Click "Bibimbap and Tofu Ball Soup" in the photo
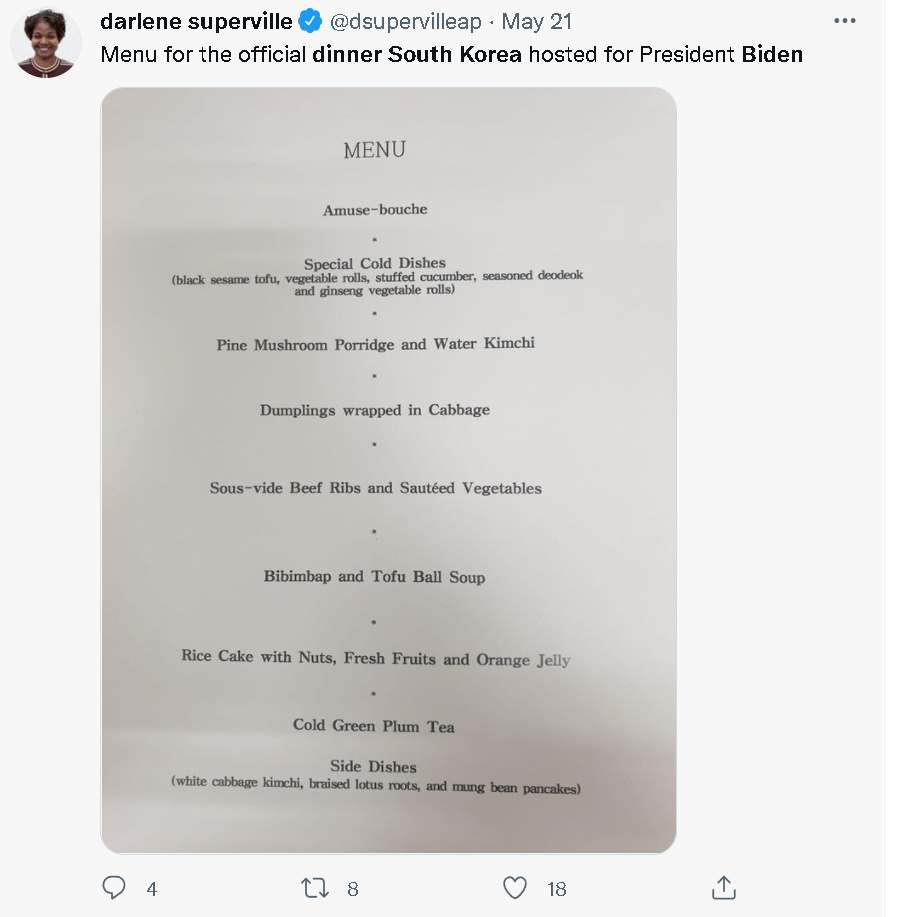 click(374, 577)
